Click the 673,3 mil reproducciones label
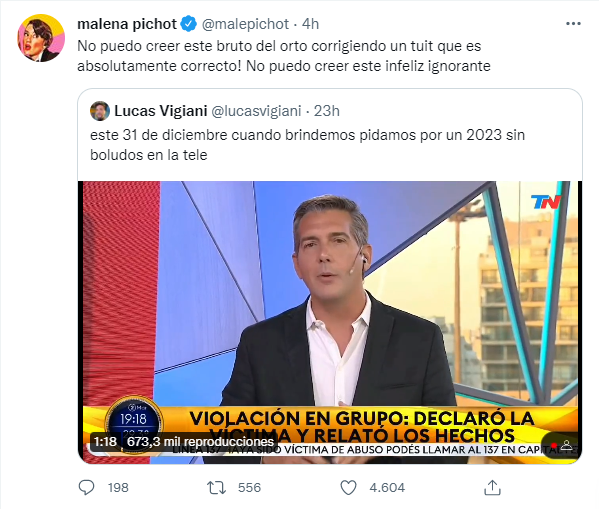Image resolution: width=599 pixels, height=509 pixels. tap(200, 442)
